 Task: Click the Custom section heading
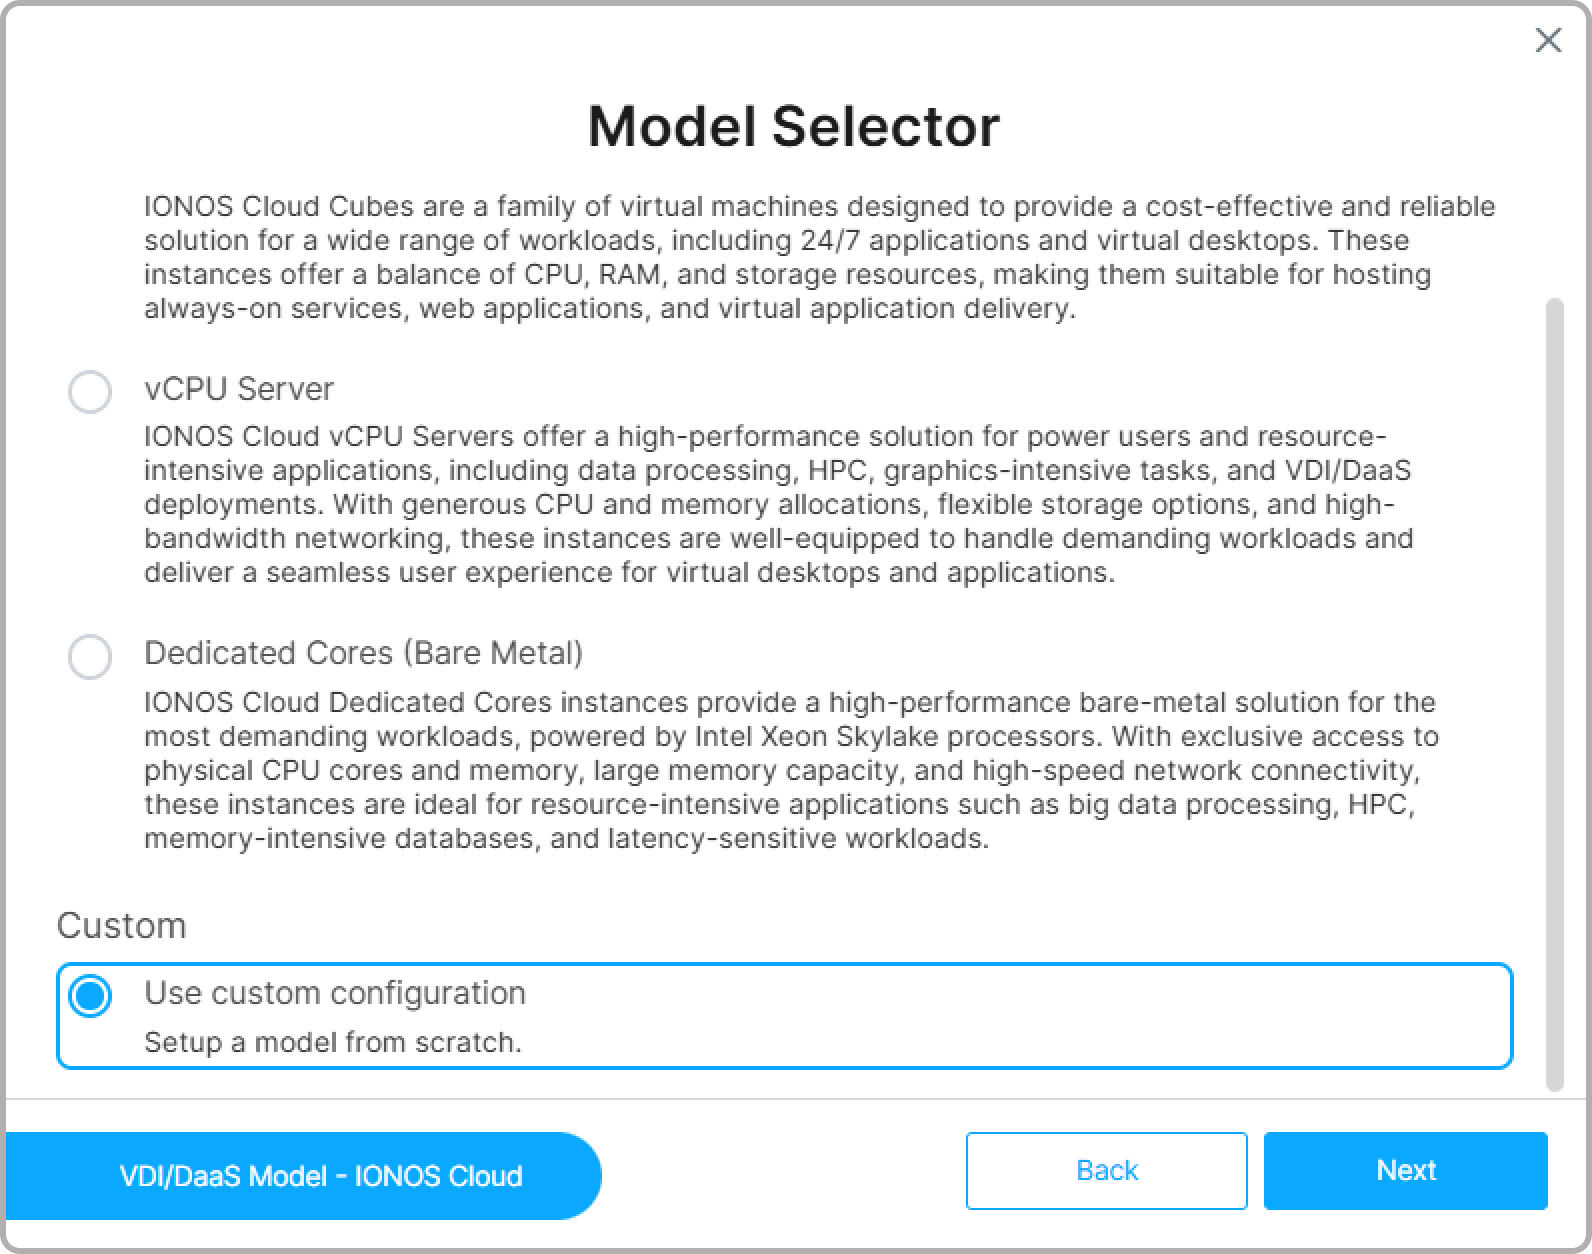[x=121, y=926]
